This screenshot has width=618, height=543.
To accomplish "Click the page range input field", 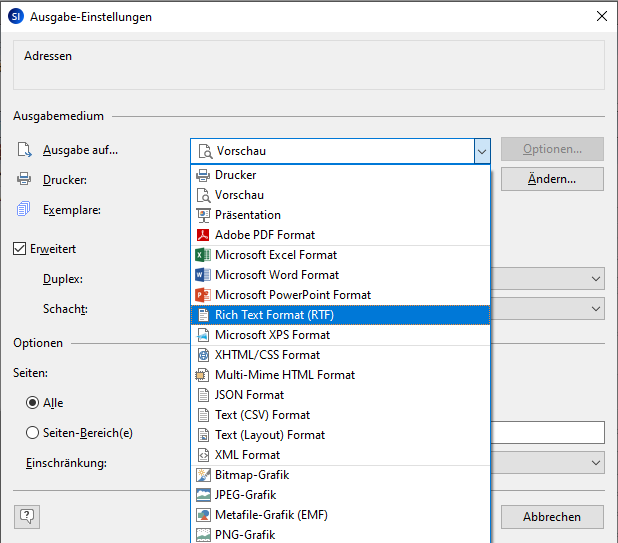I will 548,432.
